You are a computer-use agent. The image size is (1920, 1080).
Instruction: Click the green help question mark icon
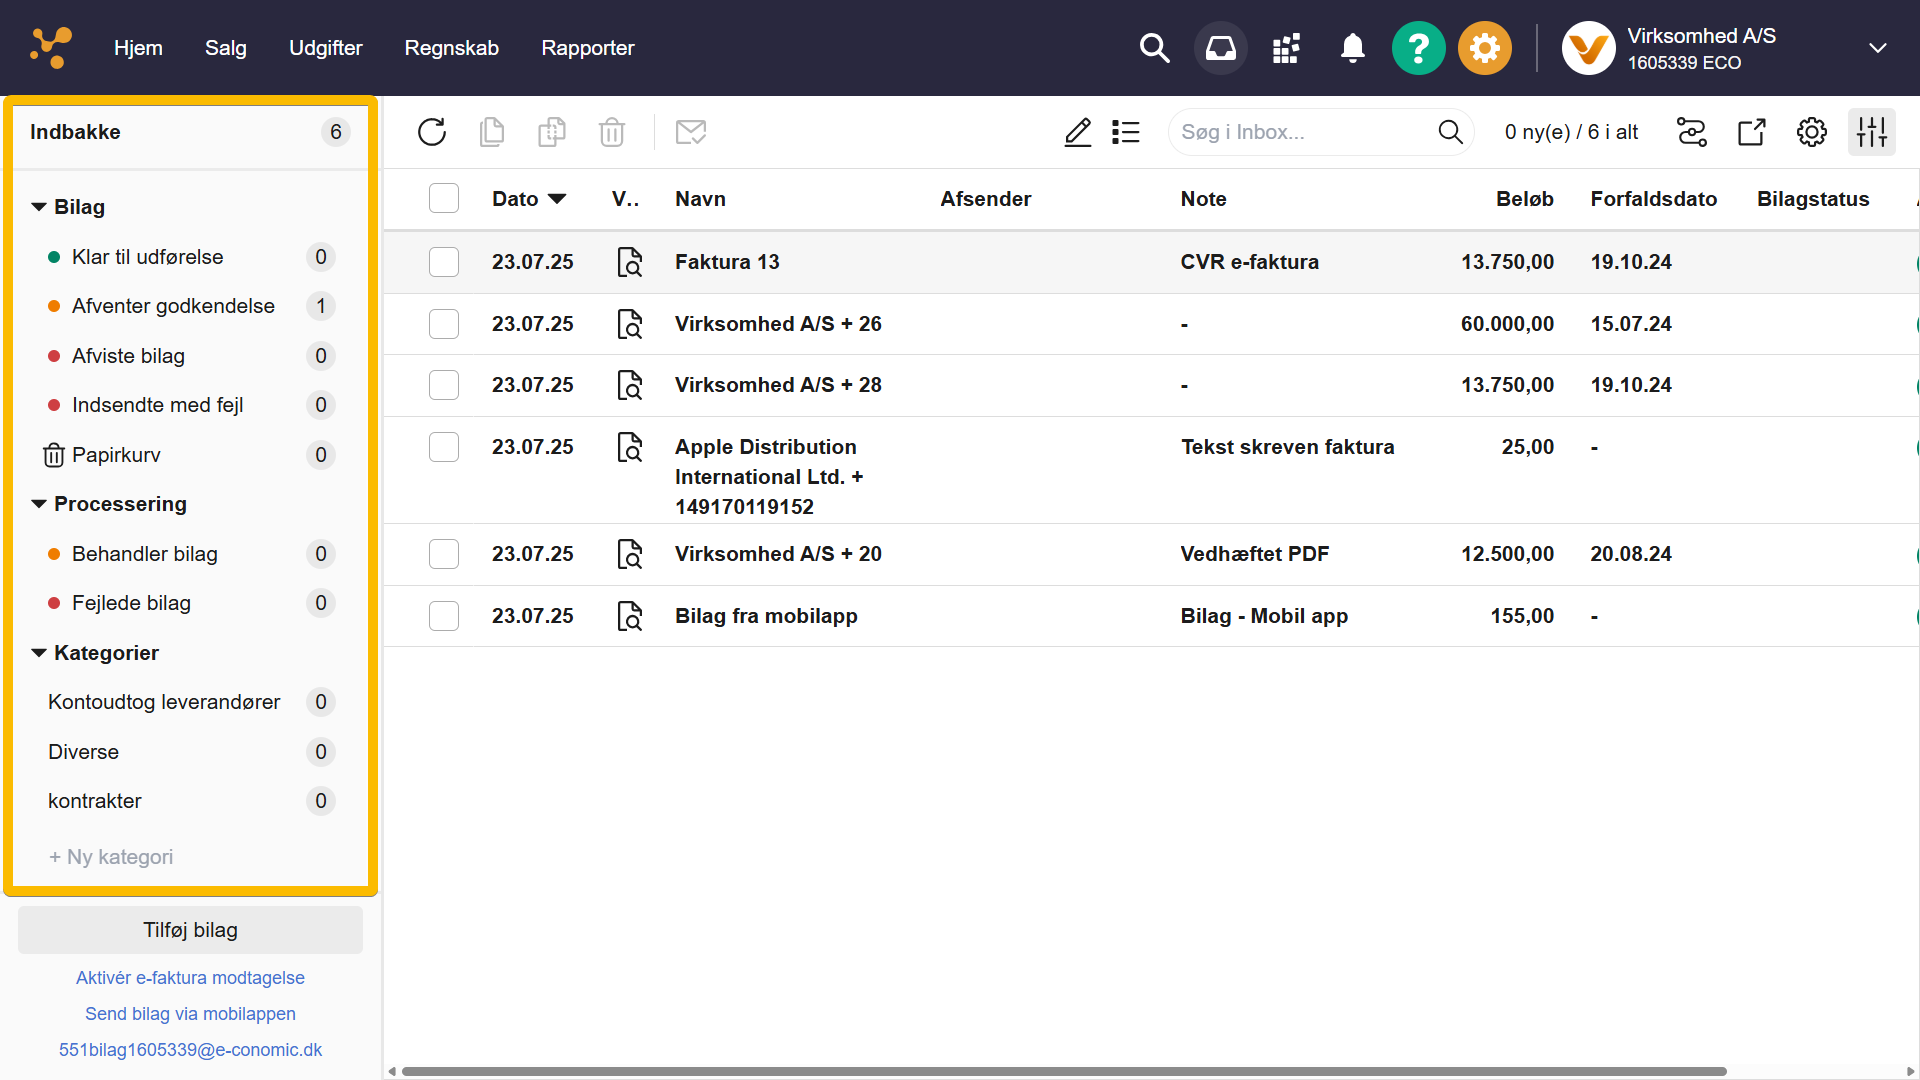pos(1418,48)
